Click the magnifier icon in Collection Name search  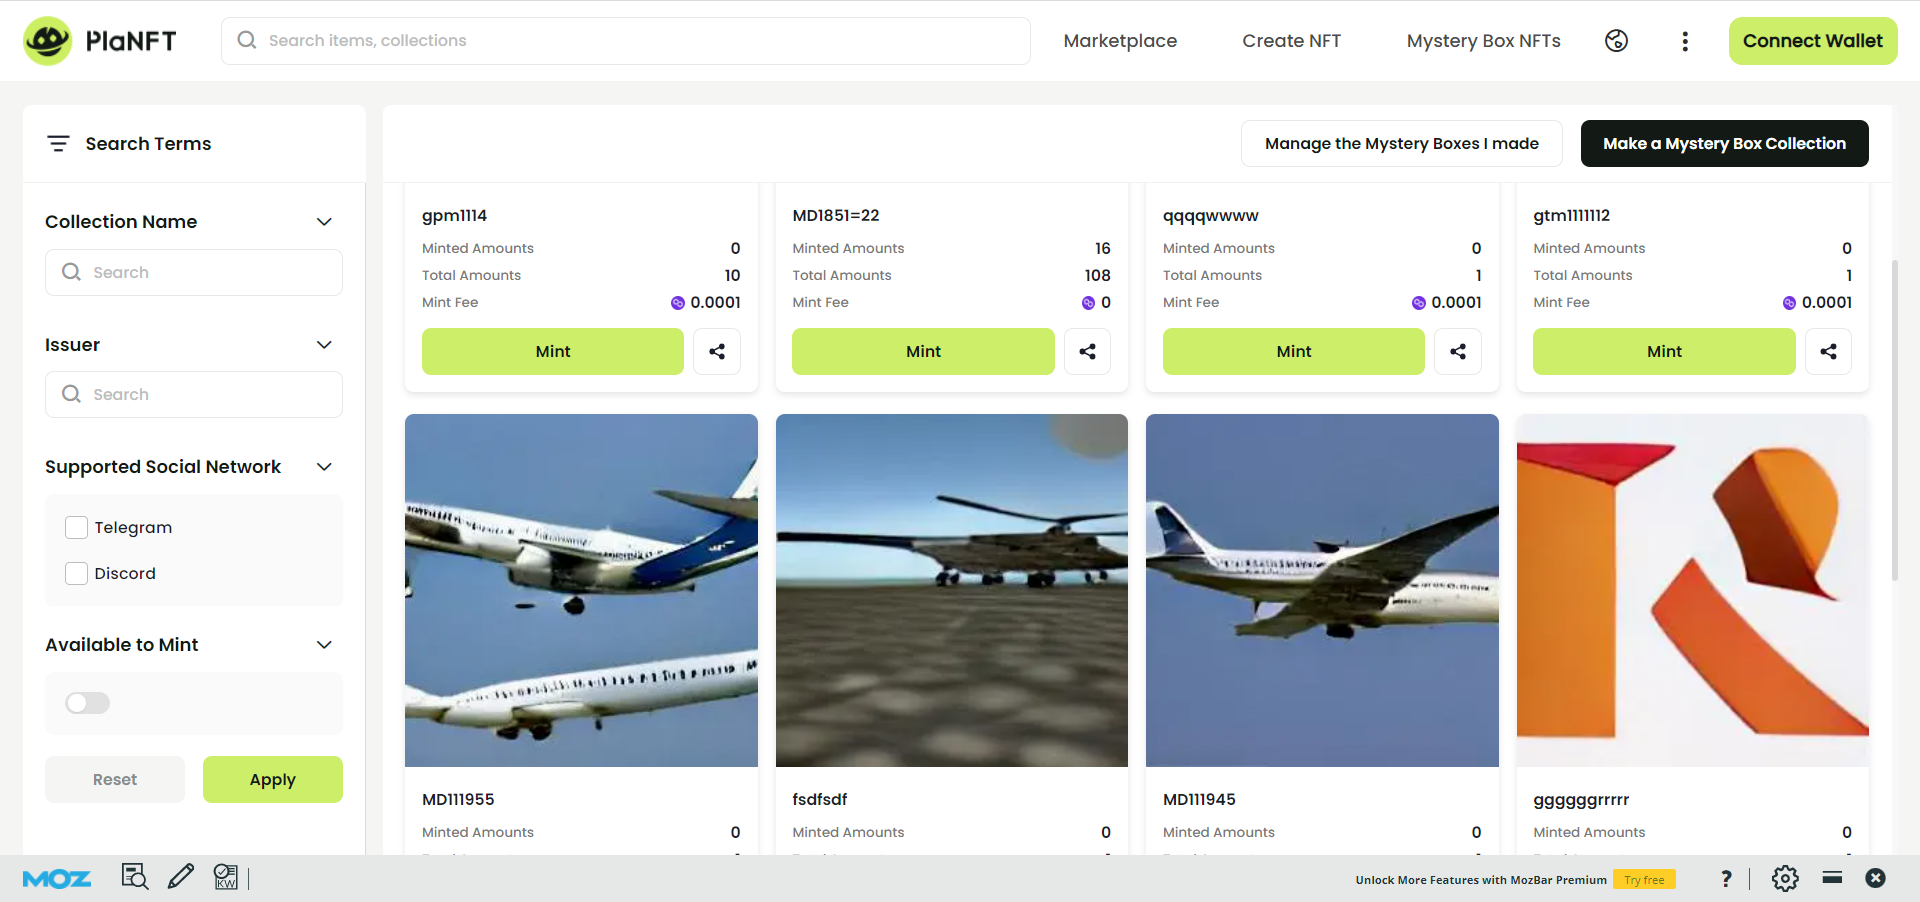[x=71, y=272]
